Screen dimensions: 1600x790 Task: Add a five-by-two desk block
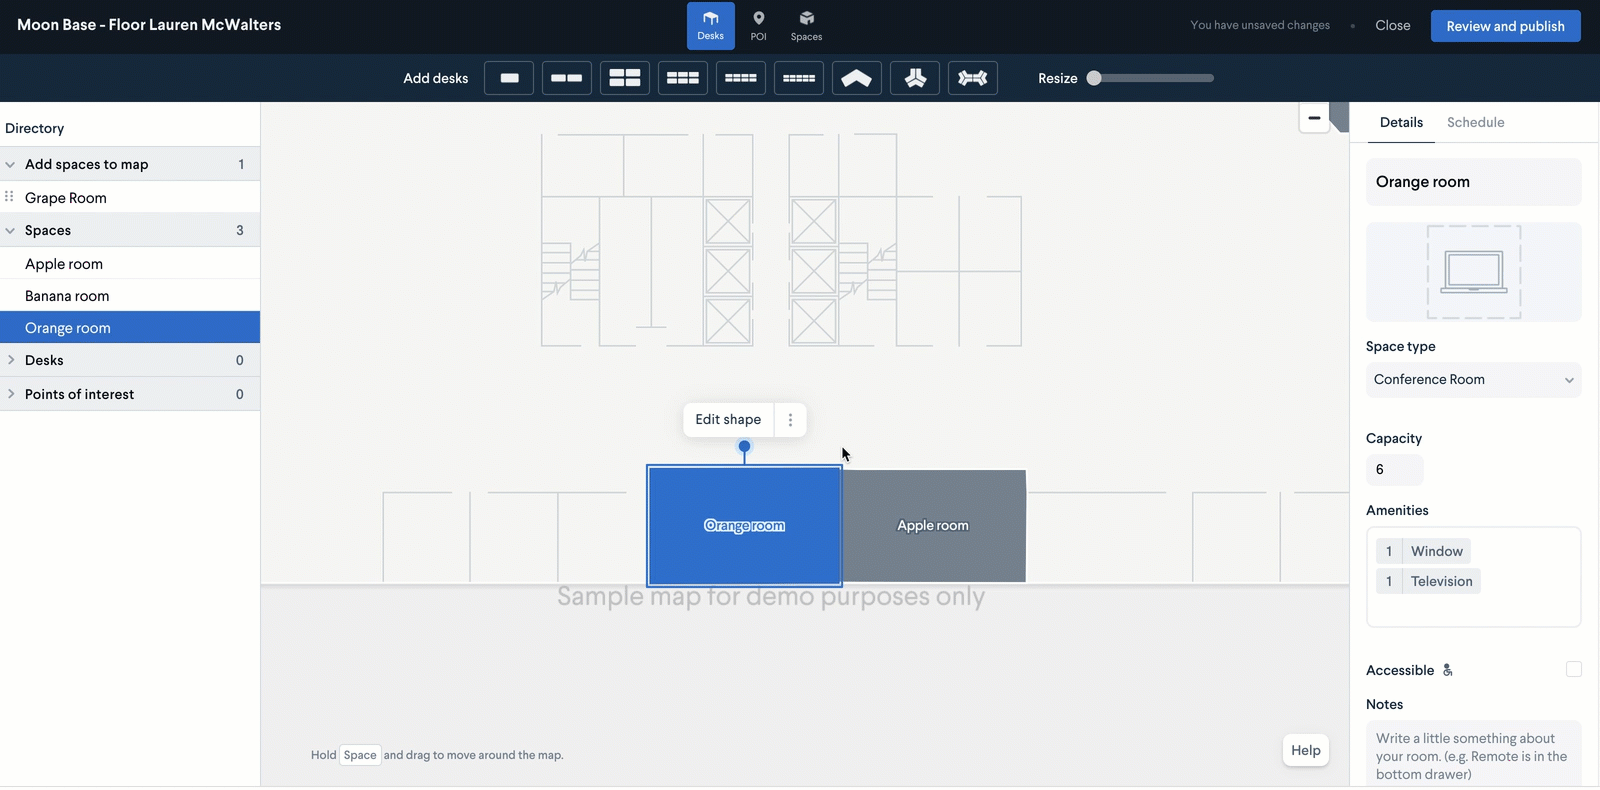(x=799, y=78)
